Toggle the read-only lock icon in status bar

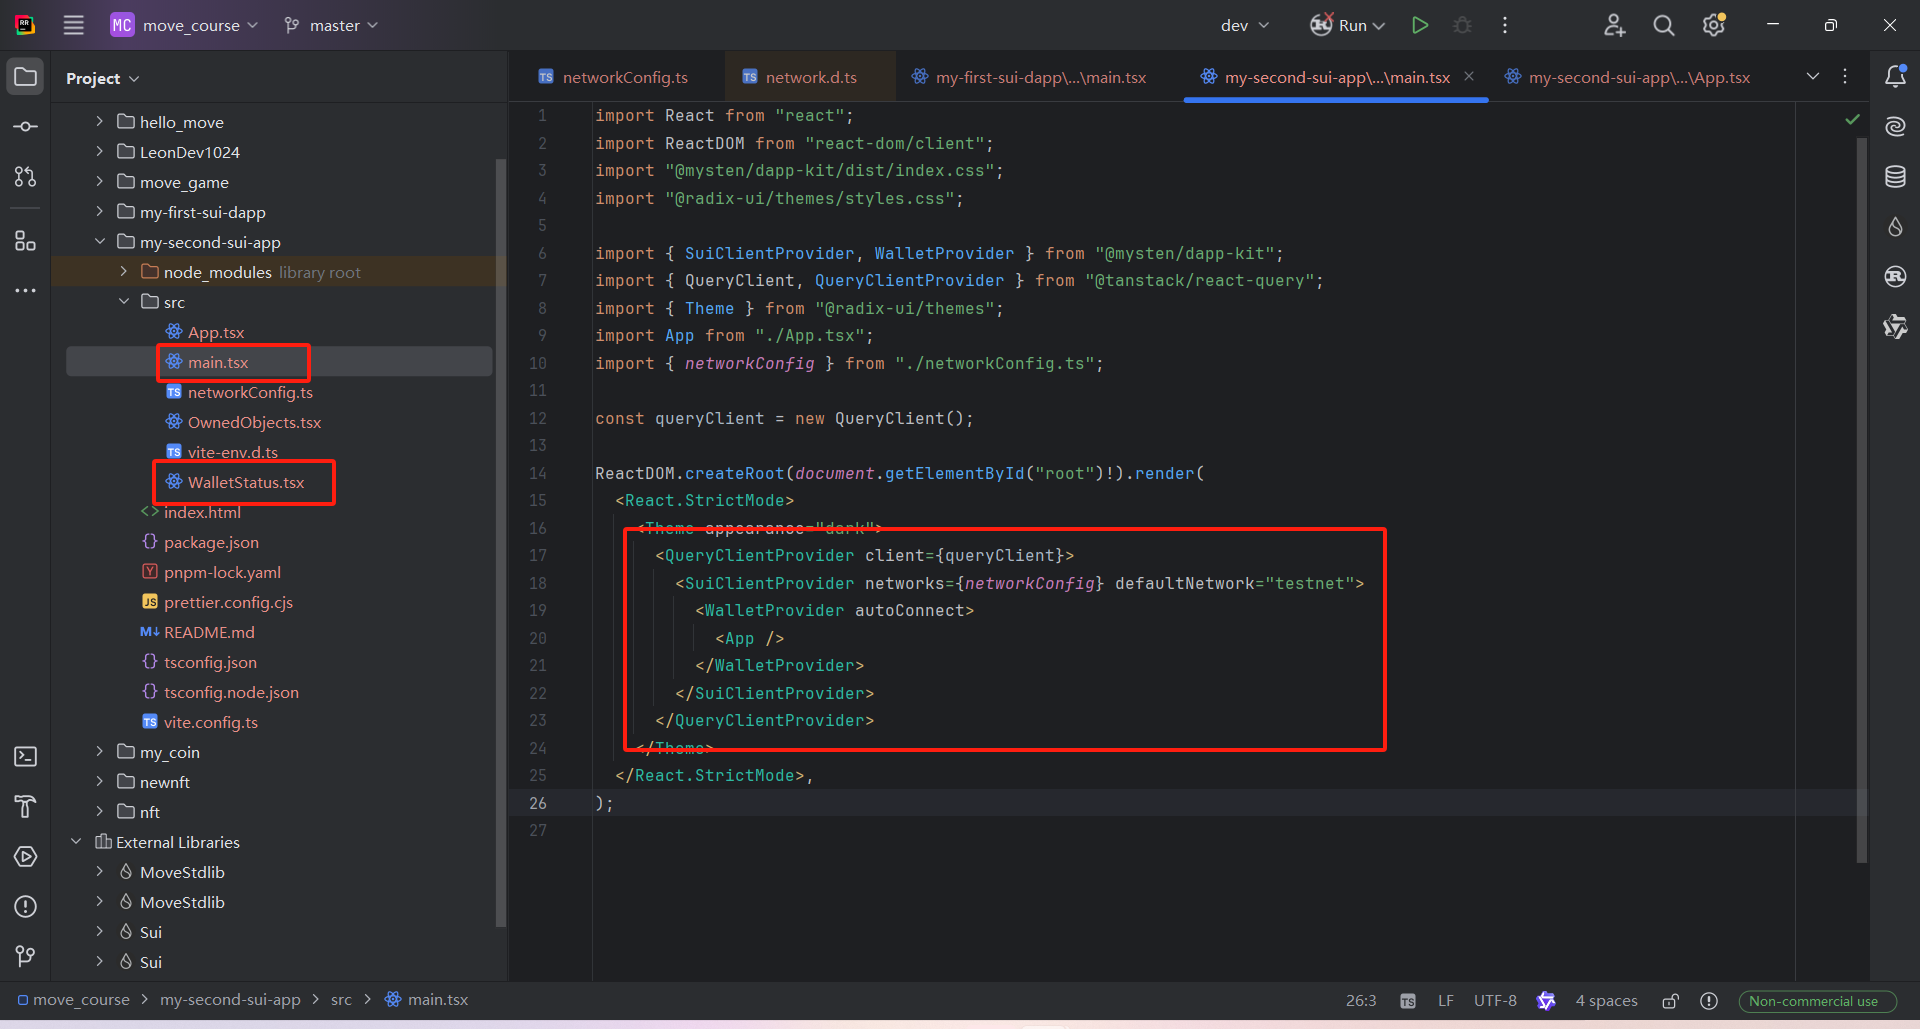coord(1670,1001)
